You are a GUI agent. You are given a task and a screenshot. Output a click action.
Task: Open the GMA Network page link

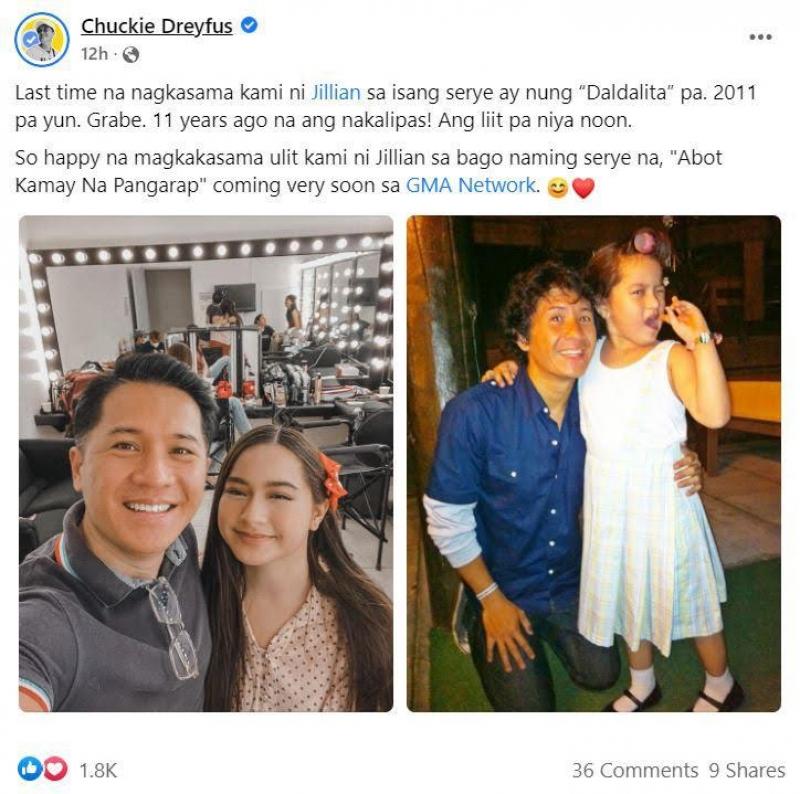tap(471, 185)
